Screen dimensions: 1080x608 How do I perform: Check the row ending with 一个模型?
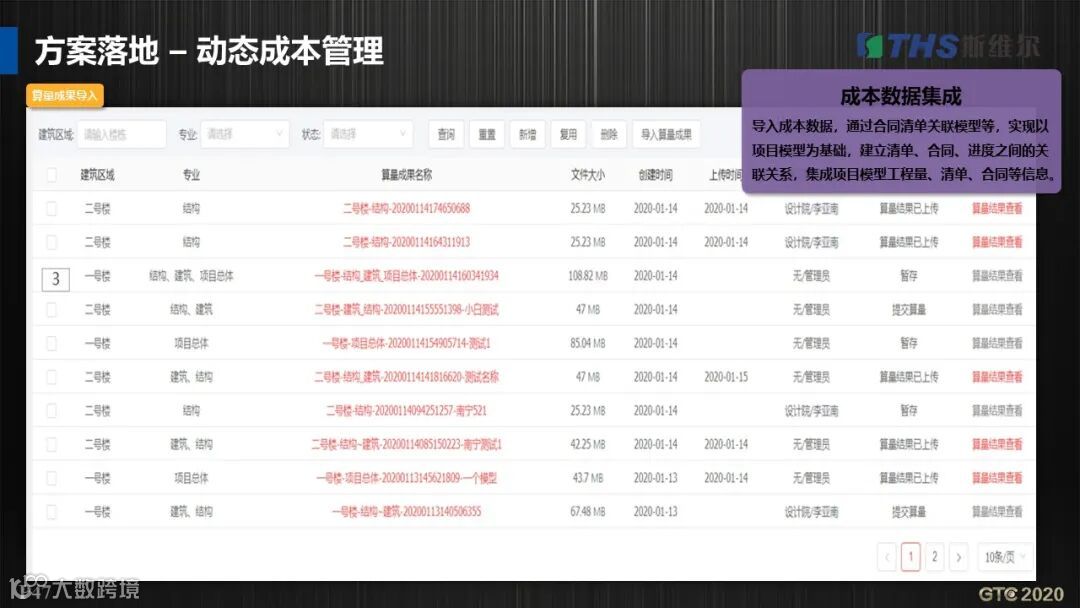pos(52,478)
